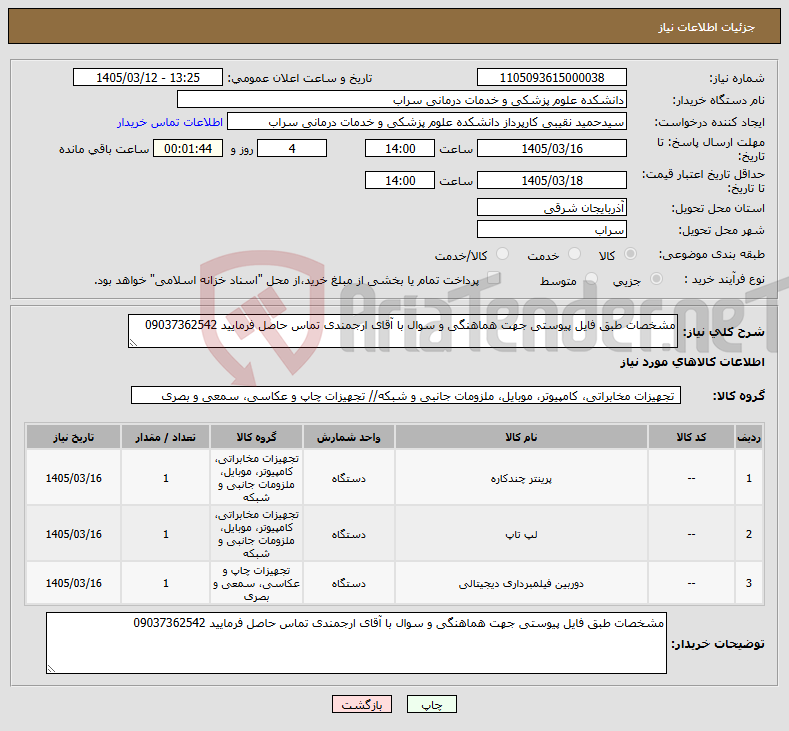Click the شرح کلی نیاز description textarea
The image size is (789, 731).
[403, 331]
